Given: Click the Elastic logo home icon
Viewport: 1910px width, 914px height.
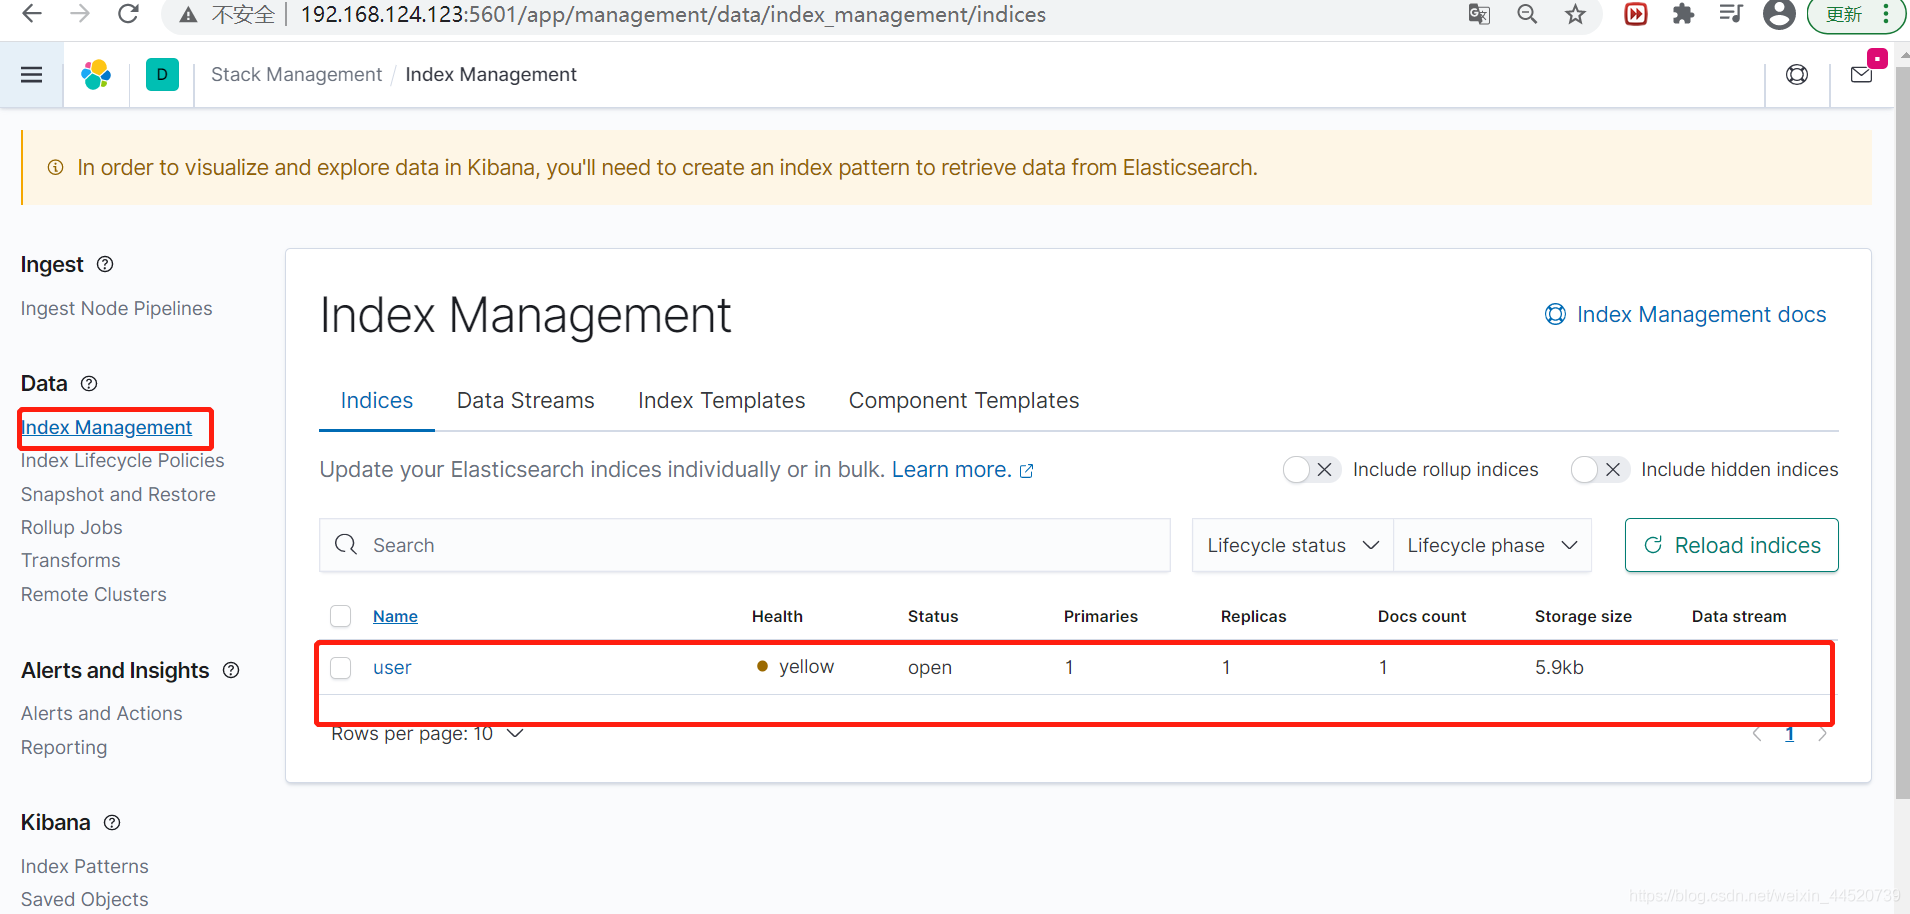Looking at the screenshot, I should click(x=96, y=75).
